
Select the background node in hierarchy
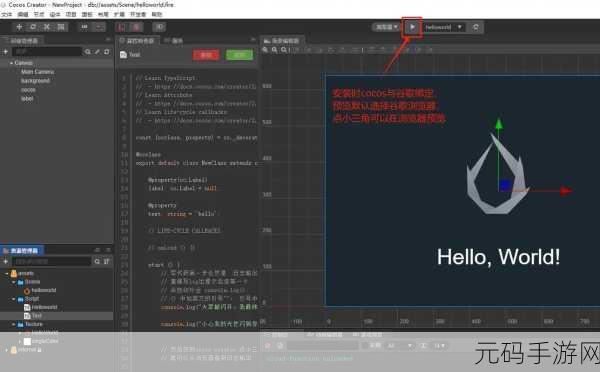tap(35, 81)
